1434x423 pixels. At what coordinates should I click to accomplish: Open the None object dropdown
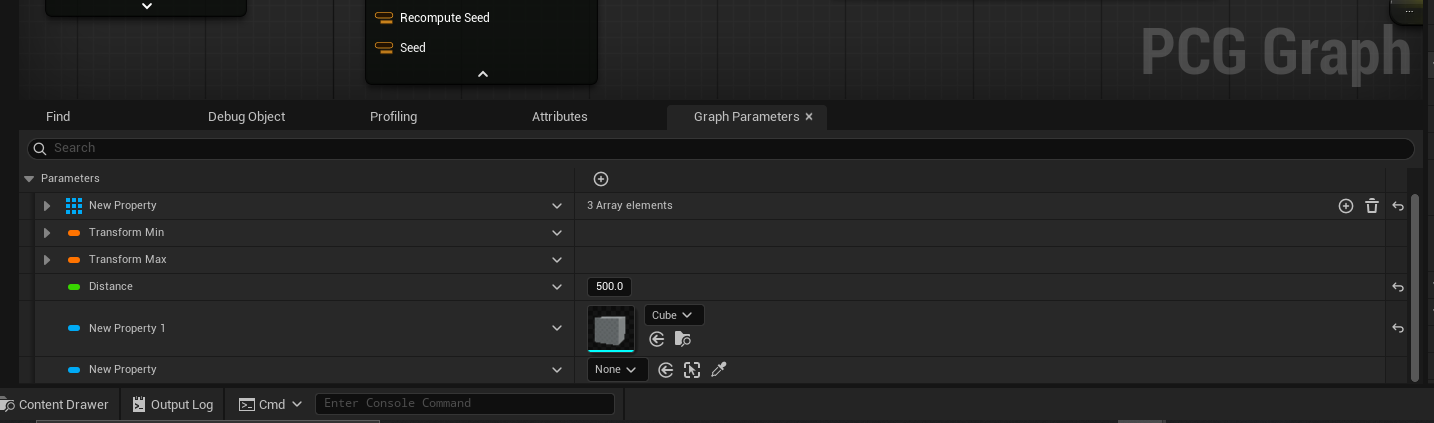click(617, 370)
